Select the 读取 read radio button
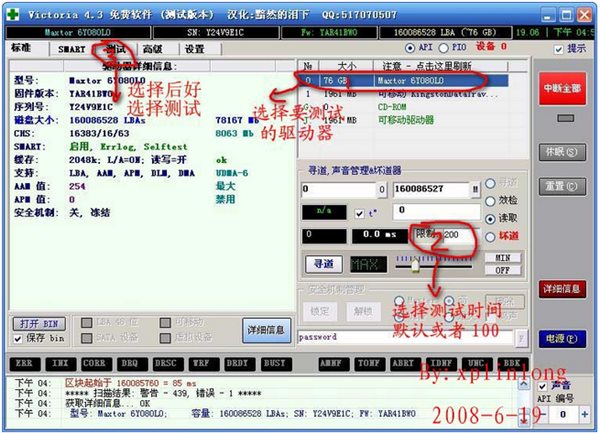The image size is (600, 433). [490, 219]
